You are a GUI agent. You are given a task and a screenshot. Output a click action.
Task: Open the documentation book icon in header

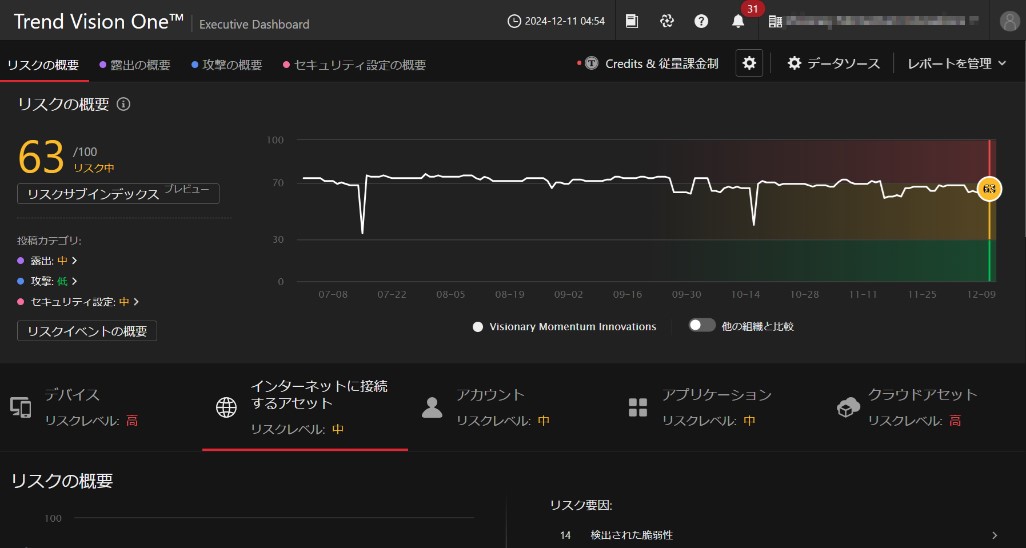(x=632, y=21)
